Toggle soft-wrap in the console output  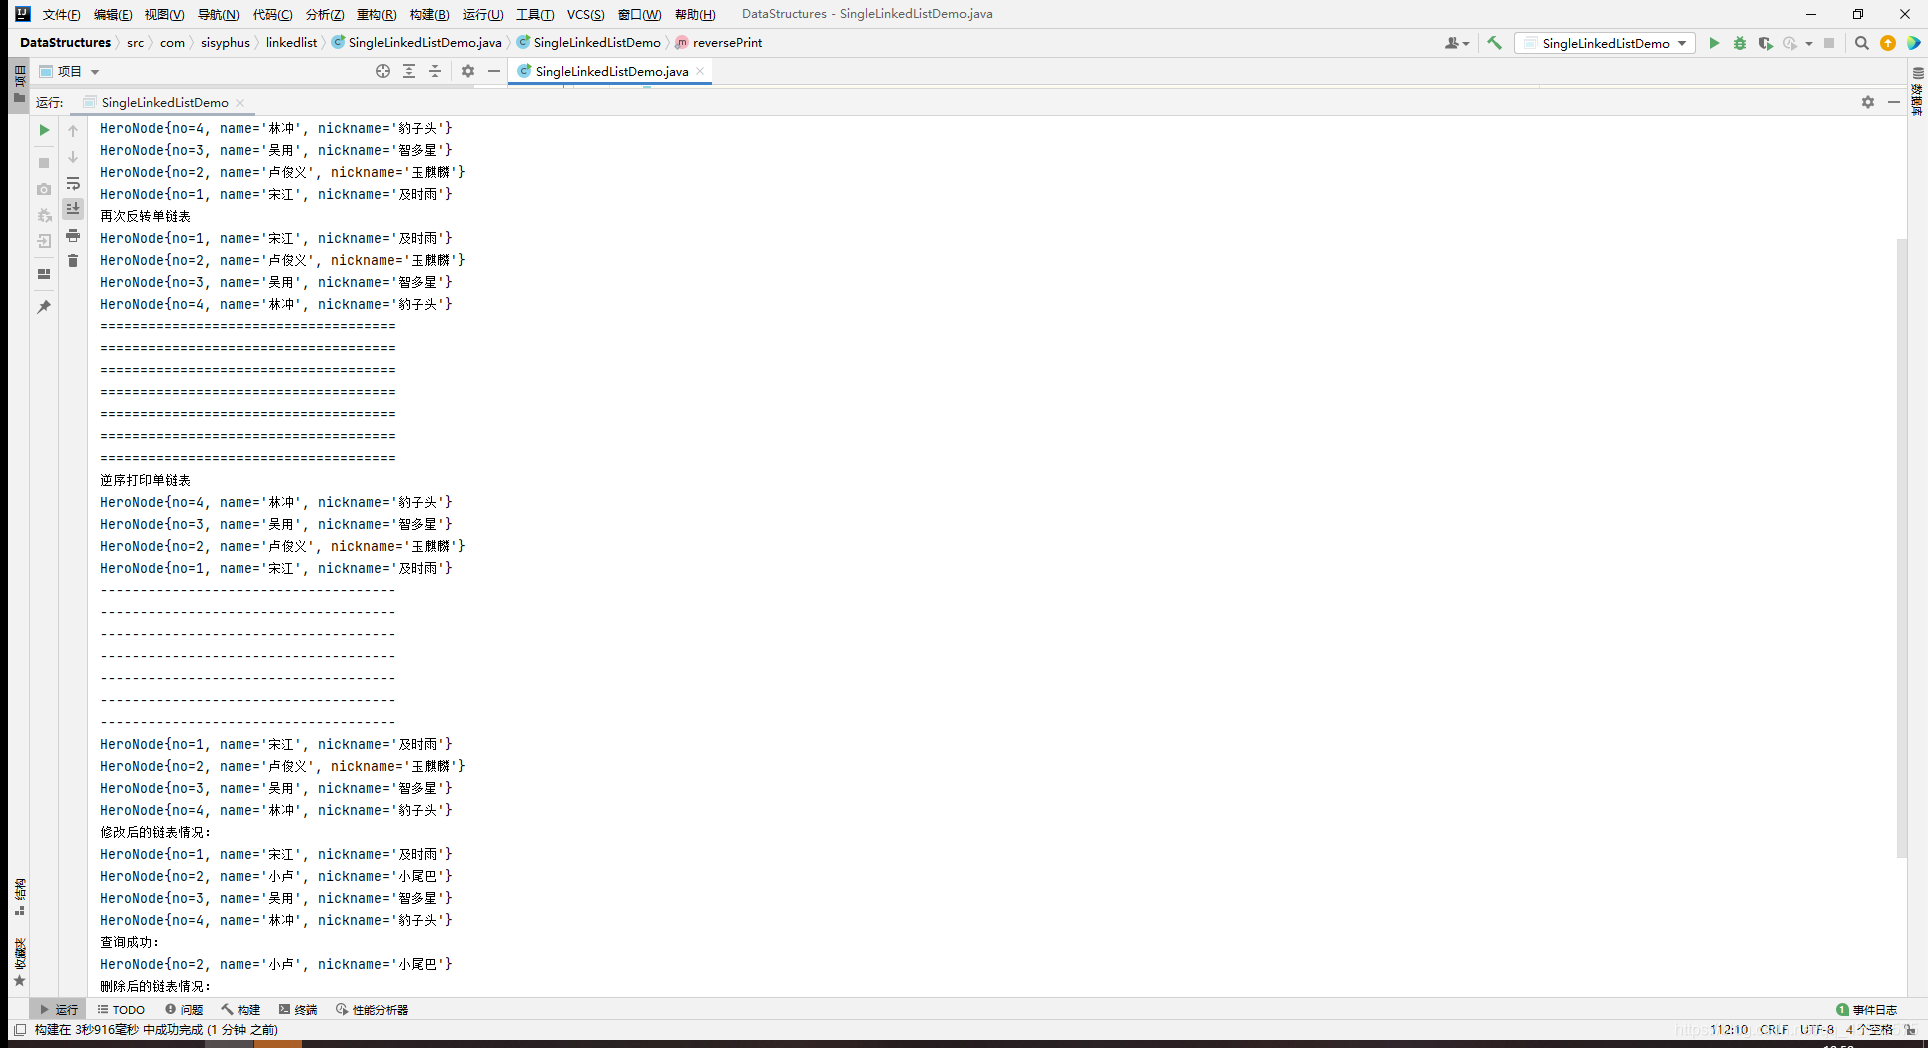73,183
